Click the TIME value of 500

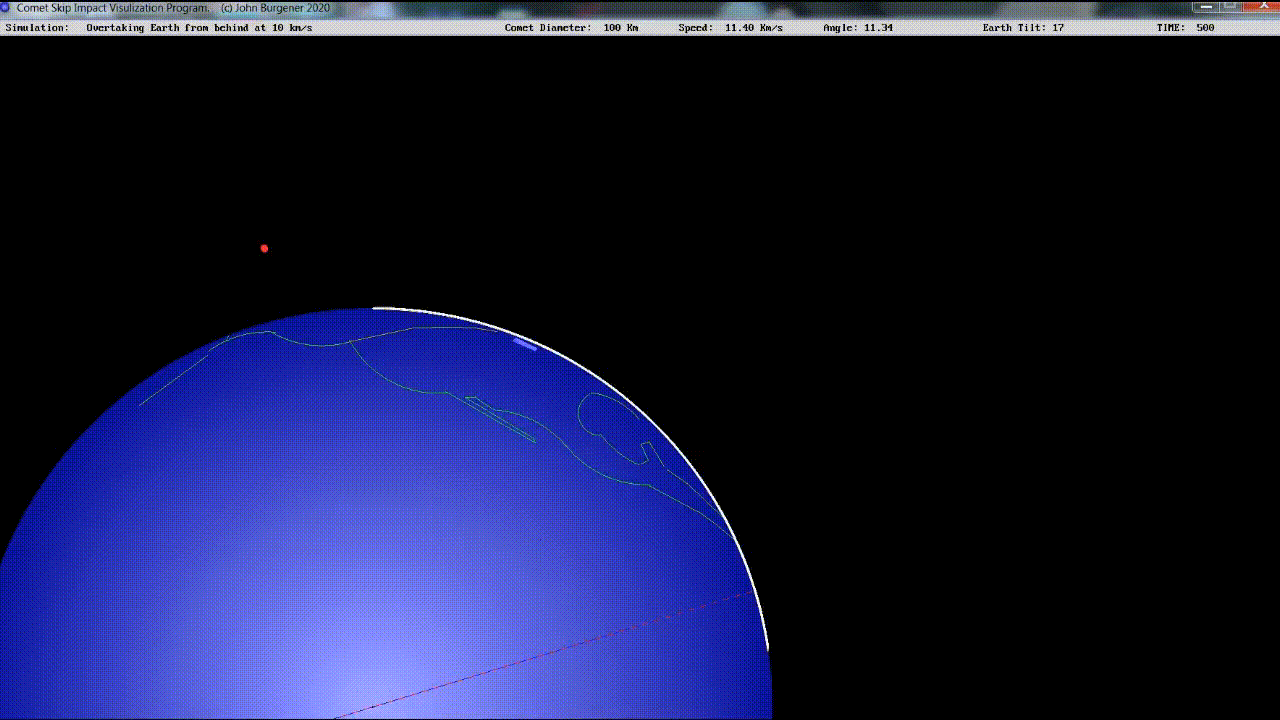(1205, 28)
